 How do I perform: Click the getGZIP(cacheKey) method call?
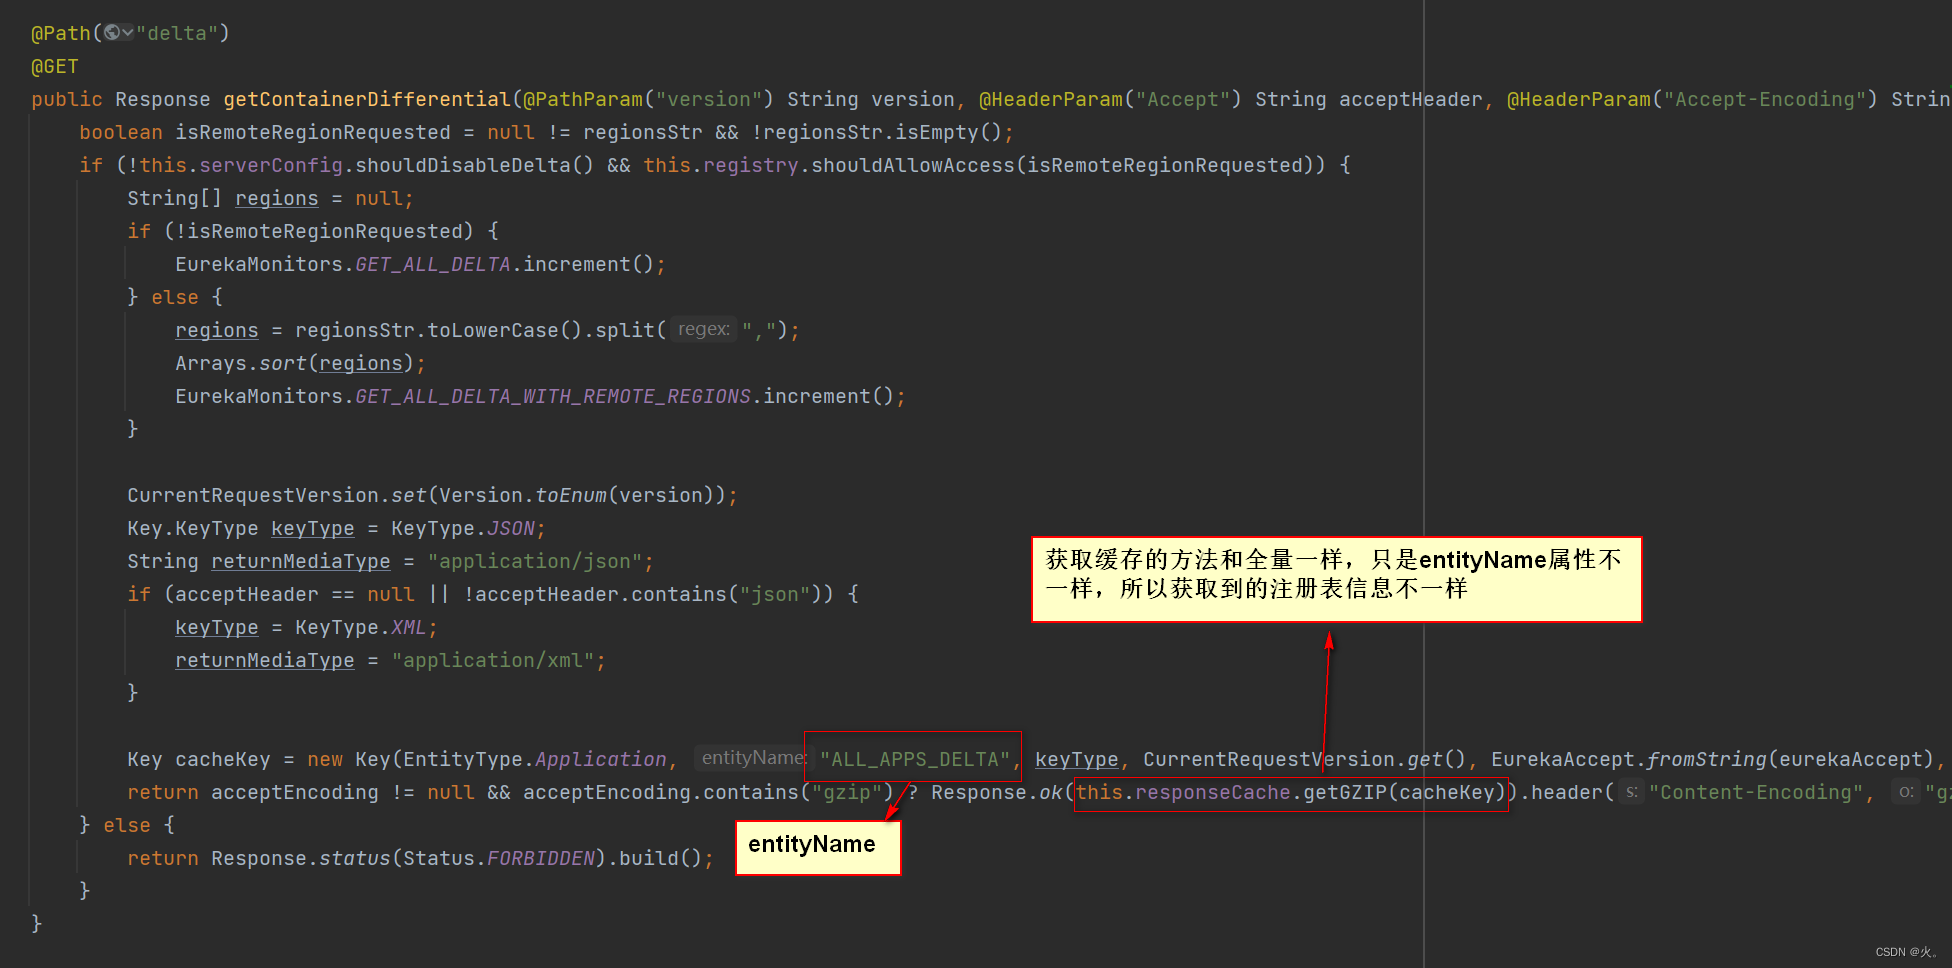pyautogui.click(x=1405, y=792)
